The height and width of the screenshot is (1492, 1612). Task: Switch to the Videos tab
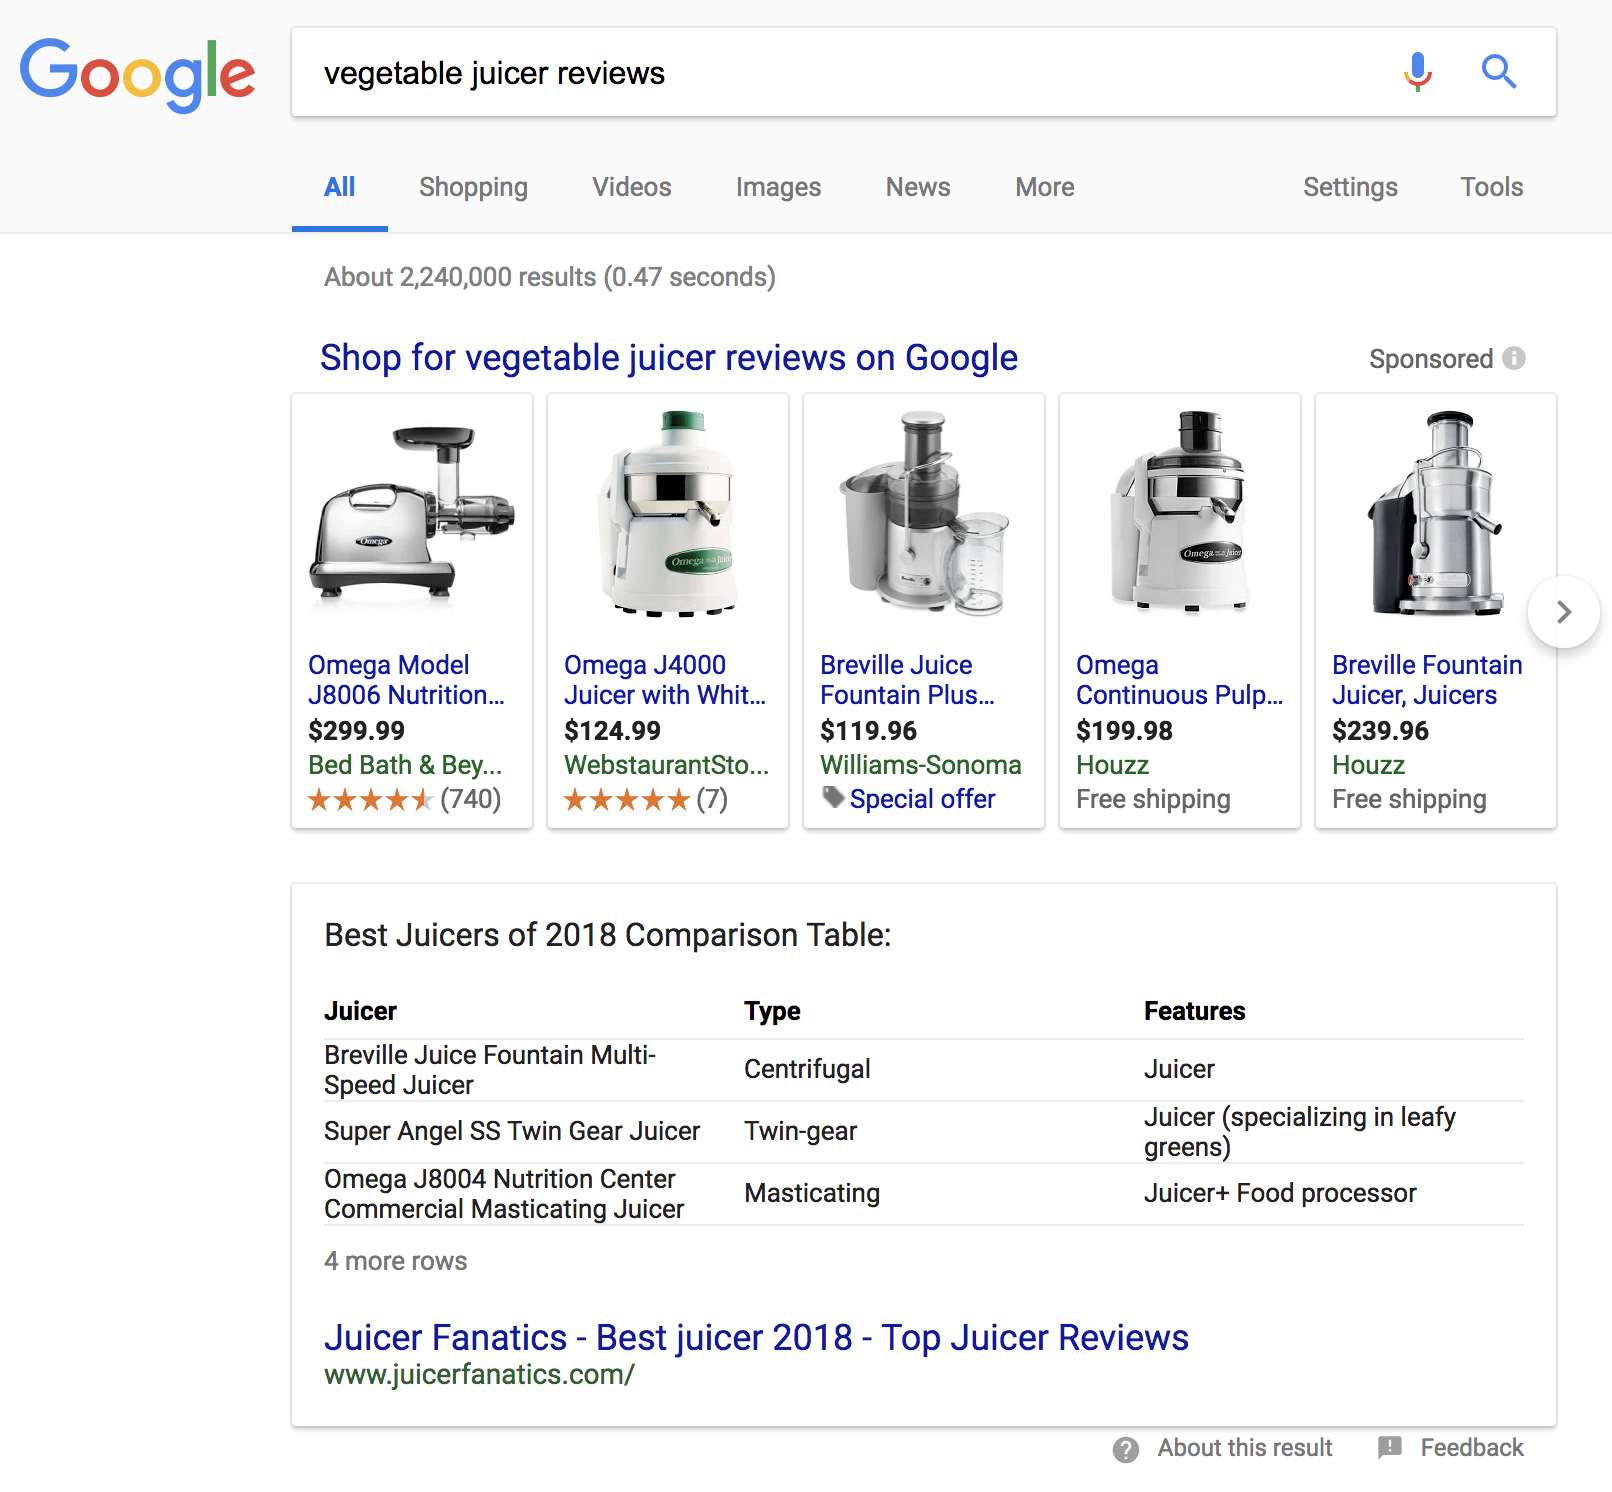631,187
